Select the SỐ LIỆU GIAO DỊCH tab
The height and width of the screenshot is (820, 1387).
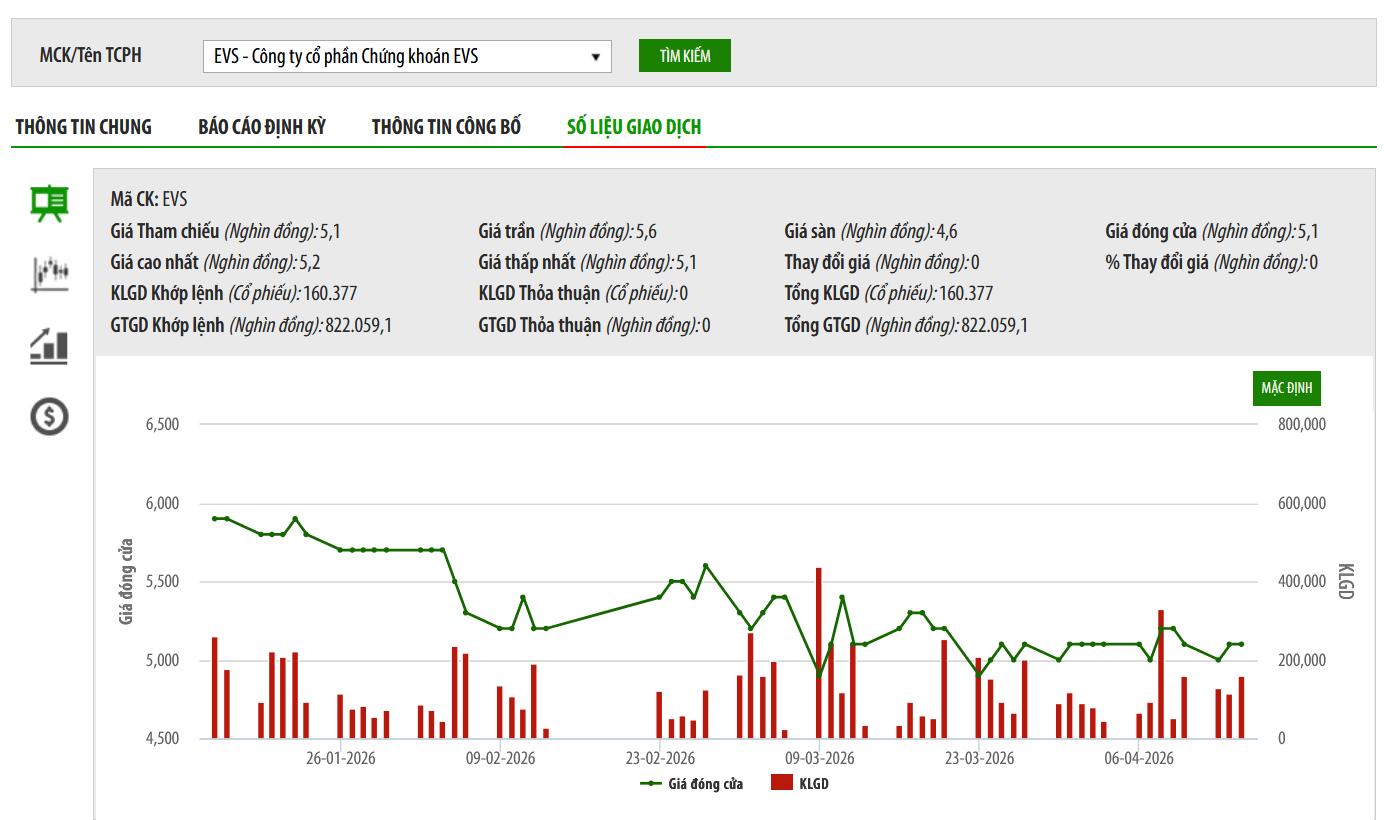point(634,127)
